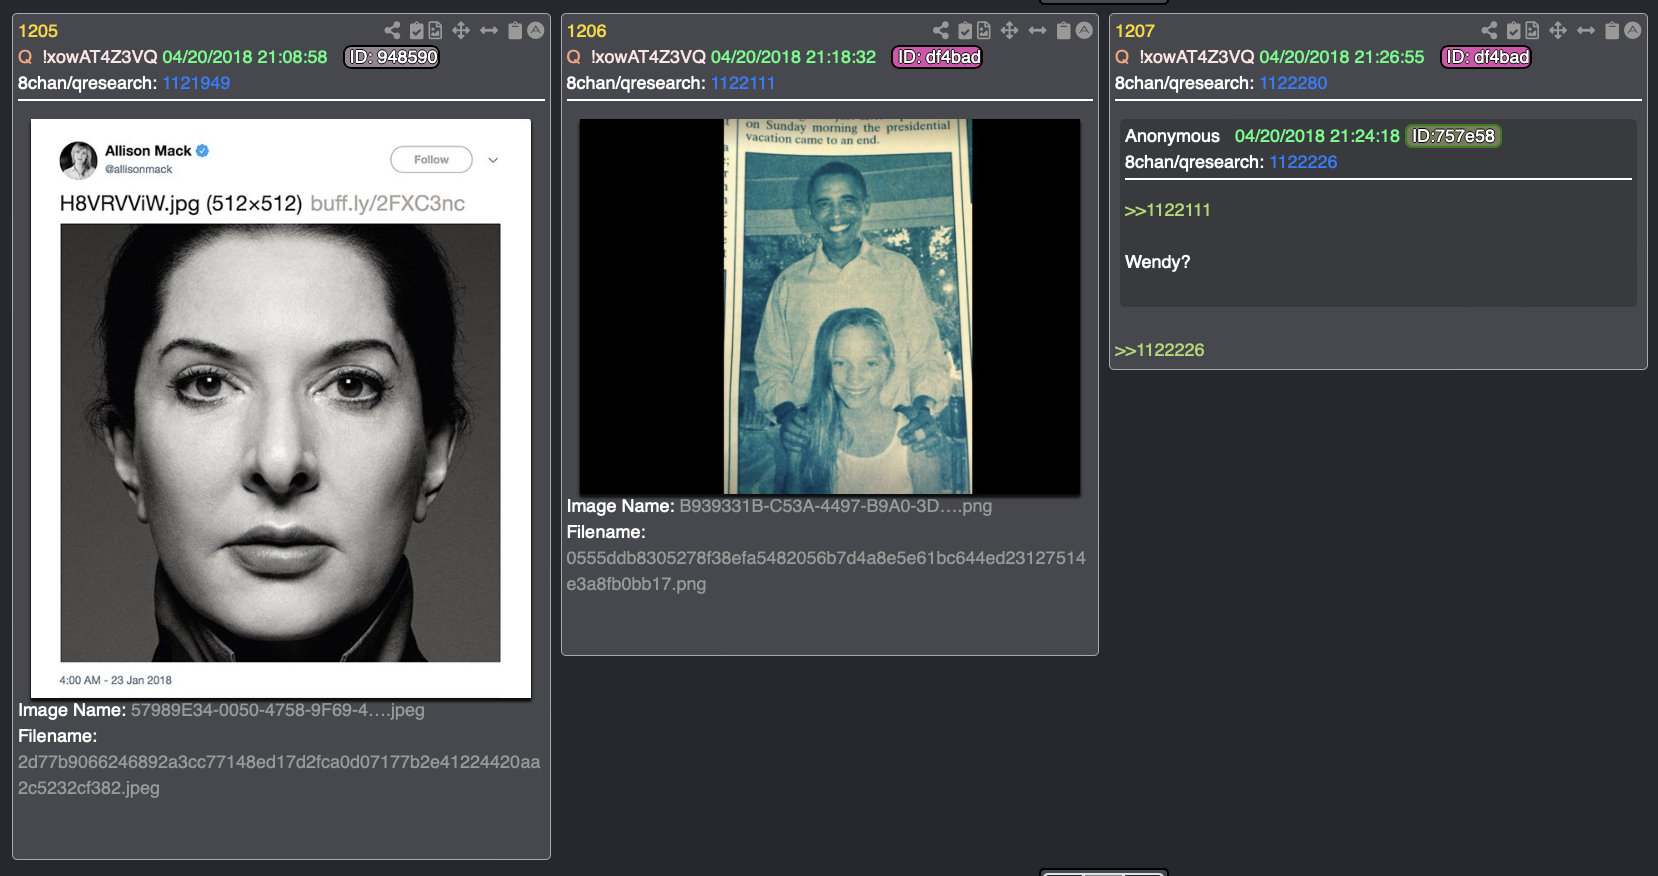1658x876 pixels.
Task: Click the horizontal arrows icon on post 1205
Action: tap(489, 30)
